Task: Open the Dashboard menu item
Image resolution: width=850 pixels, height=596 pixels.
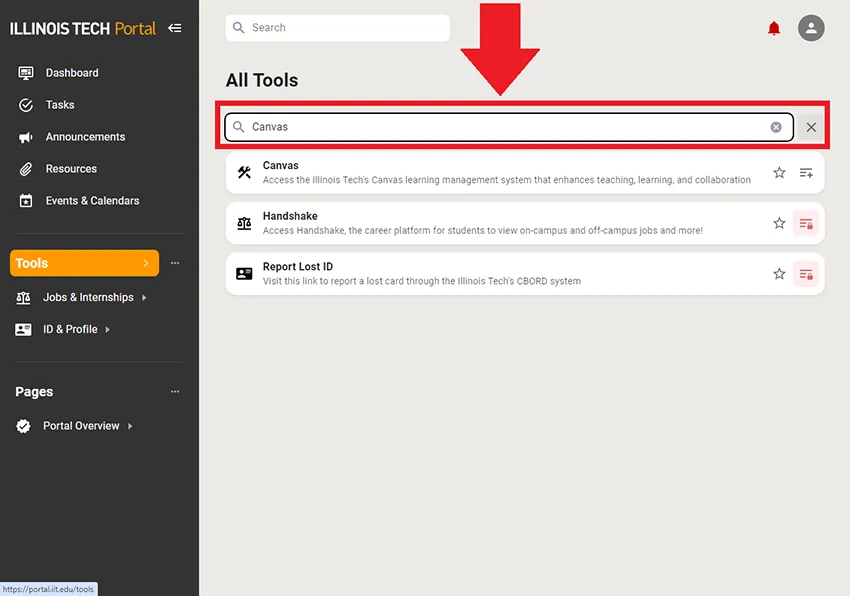Action: click(x=72, y=73)
